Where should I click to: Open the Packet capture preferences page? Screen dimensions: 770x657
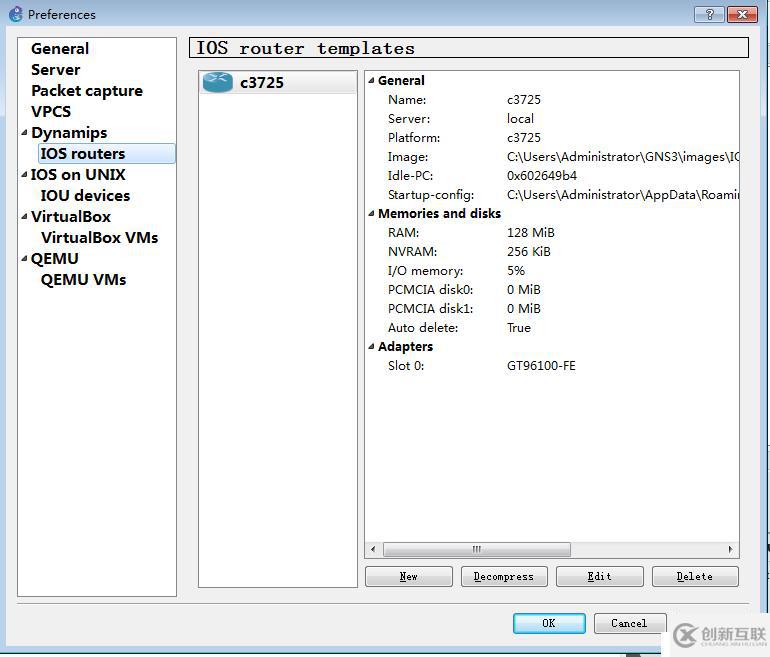point(87,91)
